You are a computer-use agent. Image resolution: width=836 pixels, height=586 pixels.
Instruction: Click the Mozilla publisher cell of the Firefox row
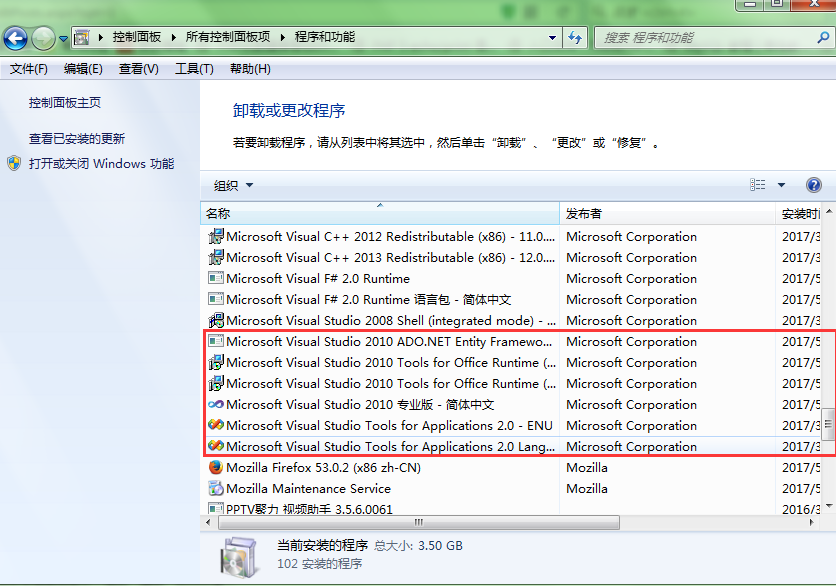tap(586, 468)
